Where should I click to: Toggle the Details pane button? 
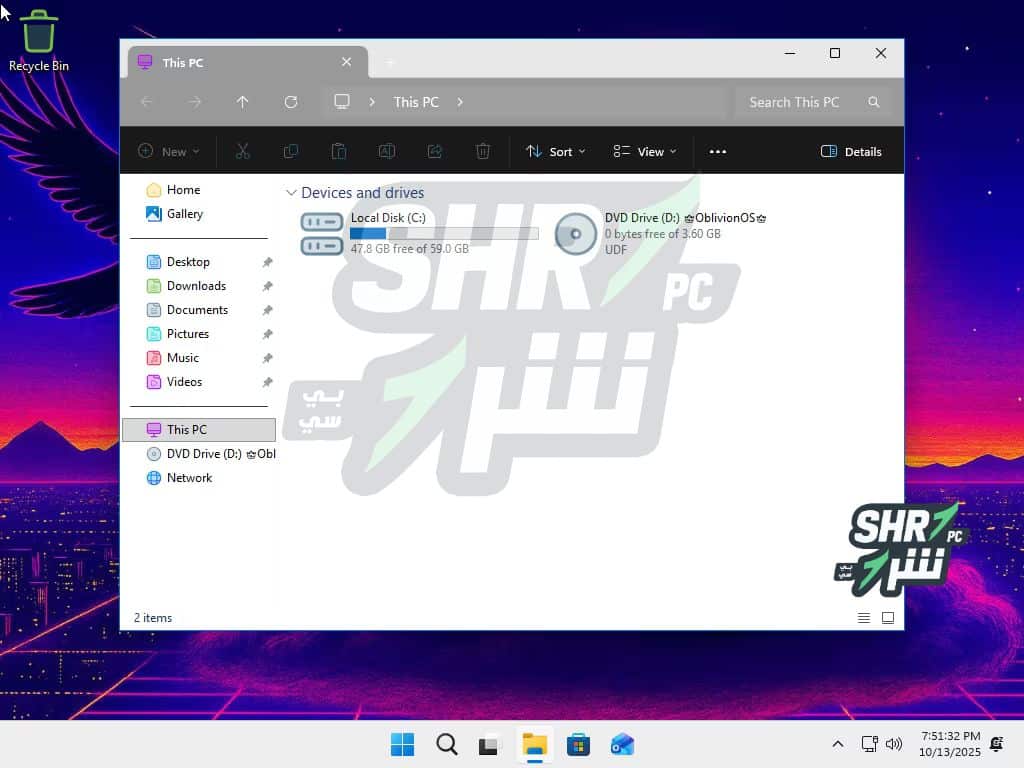(x=851, y=152)
